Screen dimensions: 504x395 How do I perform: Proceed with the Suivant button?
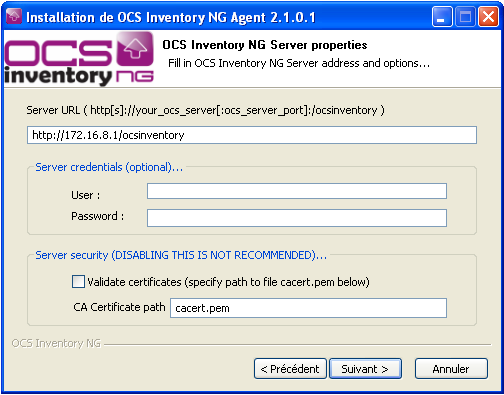pos(365,369)
